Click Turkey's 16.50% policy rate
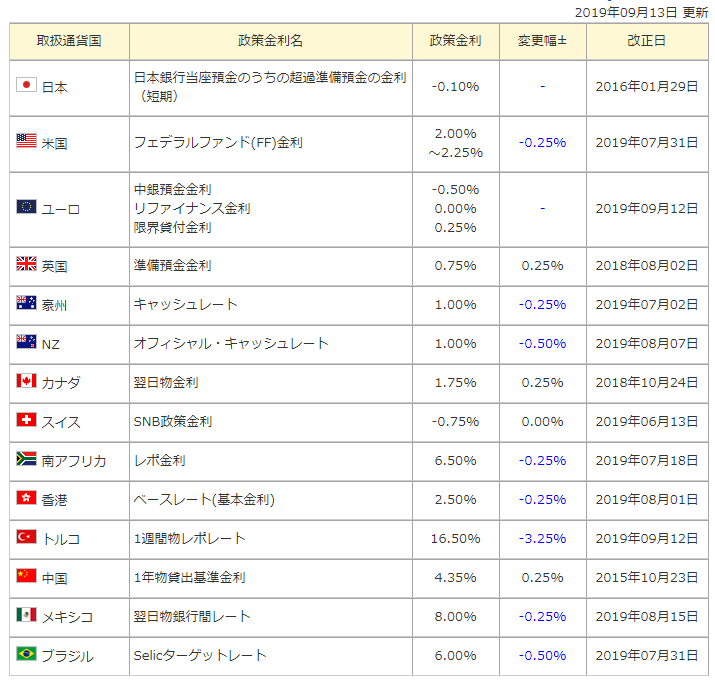Viewport: 715px width, 681px height. tap(456, 539)
